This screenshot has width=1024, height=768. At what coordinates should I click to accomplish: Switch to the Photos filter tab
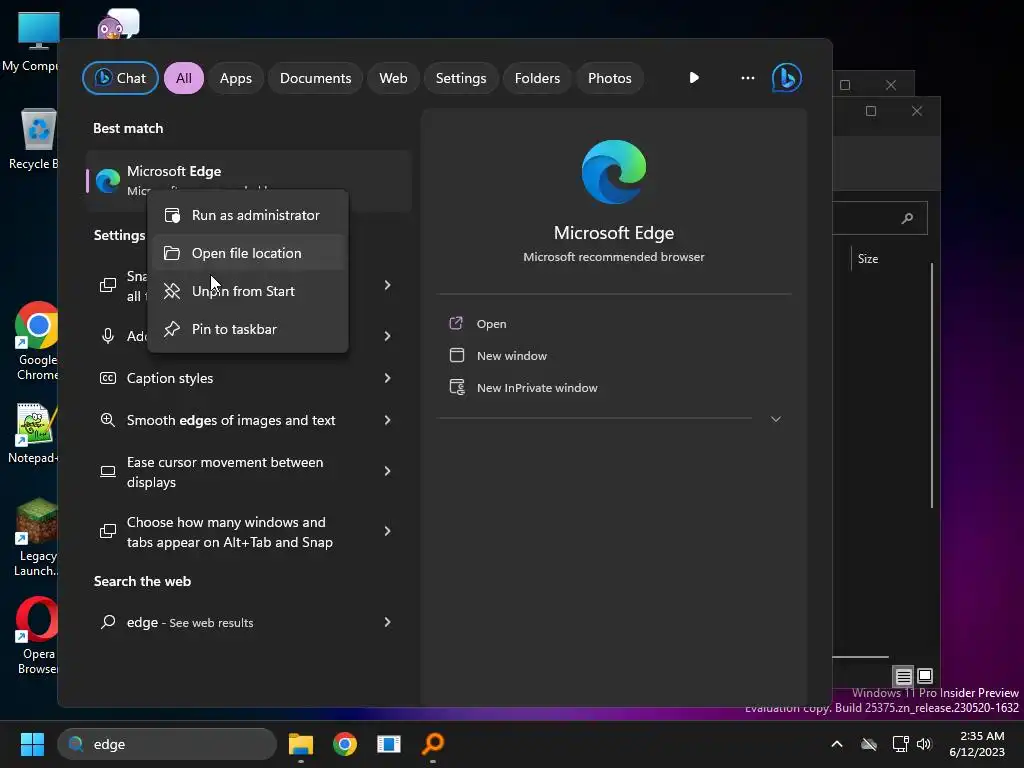coord(610,78)
